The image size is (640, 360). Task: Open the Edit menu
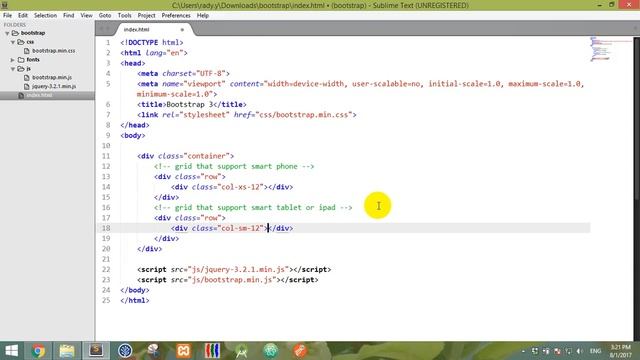tap(23, 16)
